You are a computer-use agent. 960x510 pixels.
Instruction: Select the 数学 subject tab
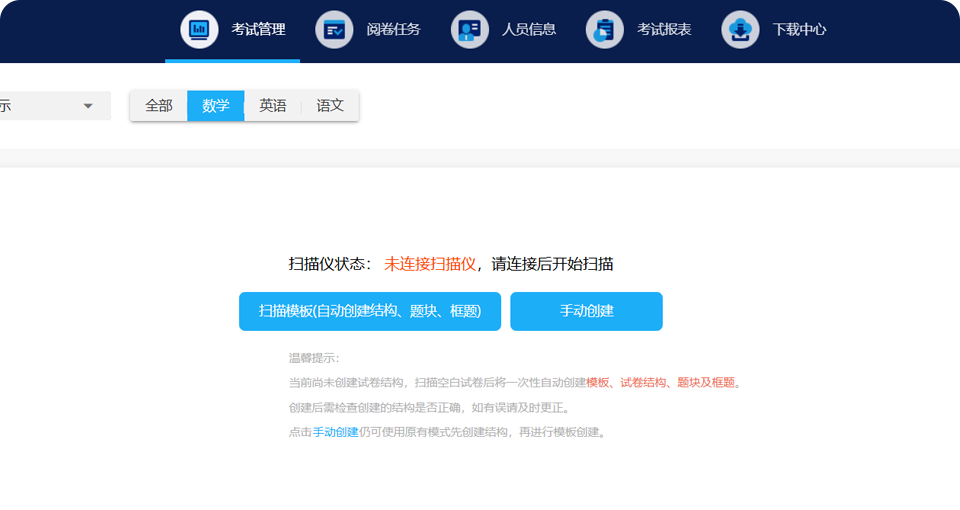pyautogui.click(x=216, y=106)
